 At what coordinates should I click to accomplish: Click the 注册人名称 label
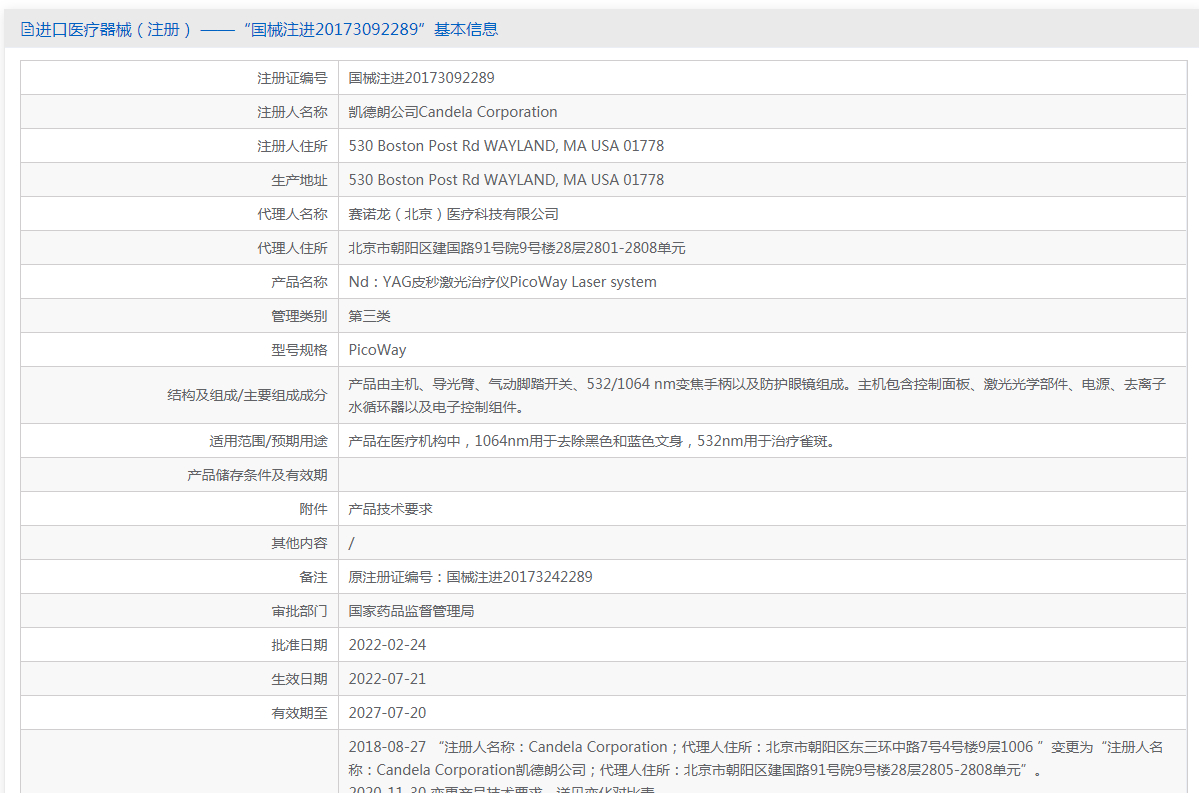(292, 112)
